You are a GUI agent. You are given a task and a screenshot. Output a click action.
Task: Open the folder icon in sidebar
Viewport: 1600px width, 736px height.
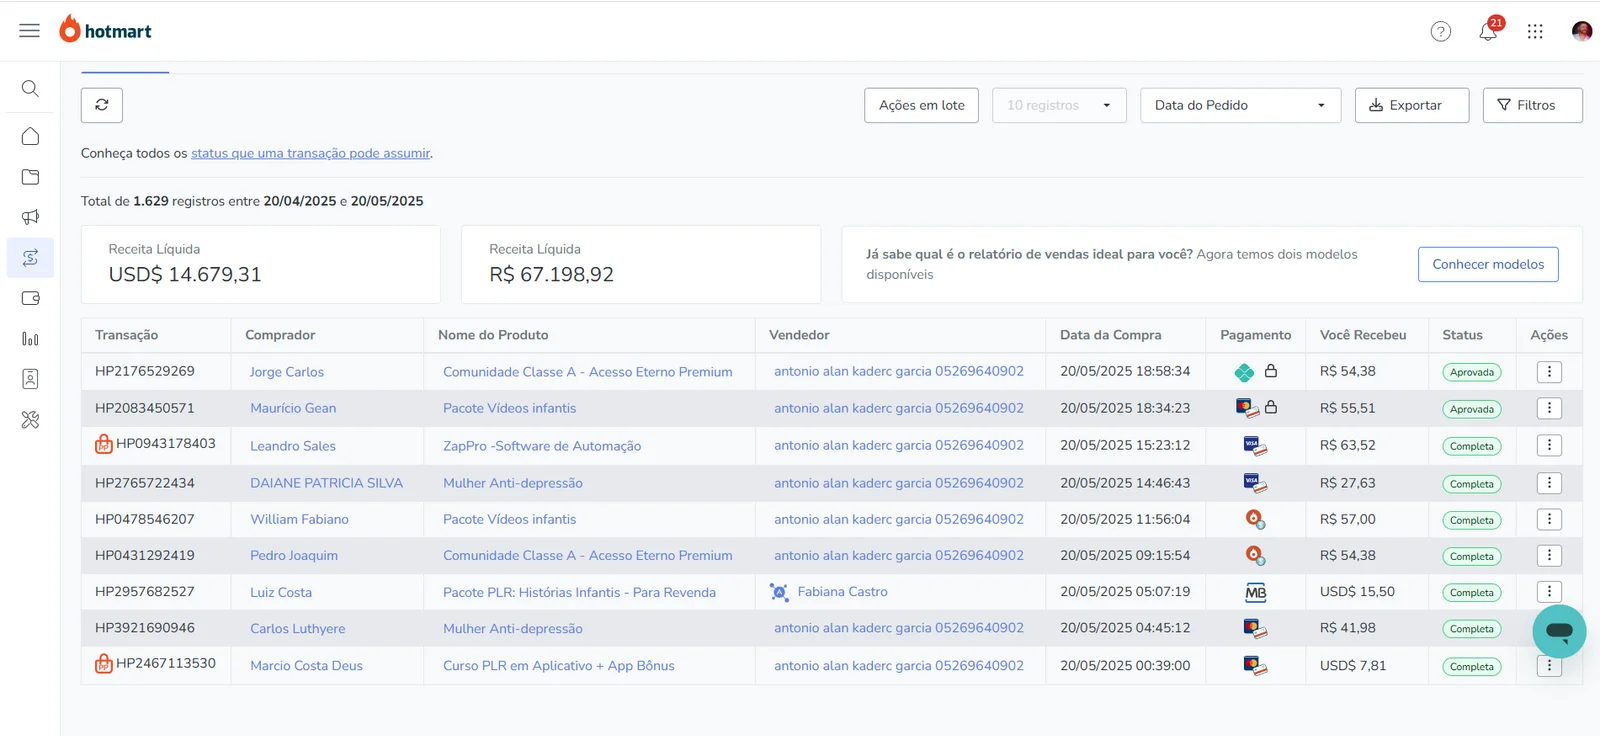pos(30,177)
